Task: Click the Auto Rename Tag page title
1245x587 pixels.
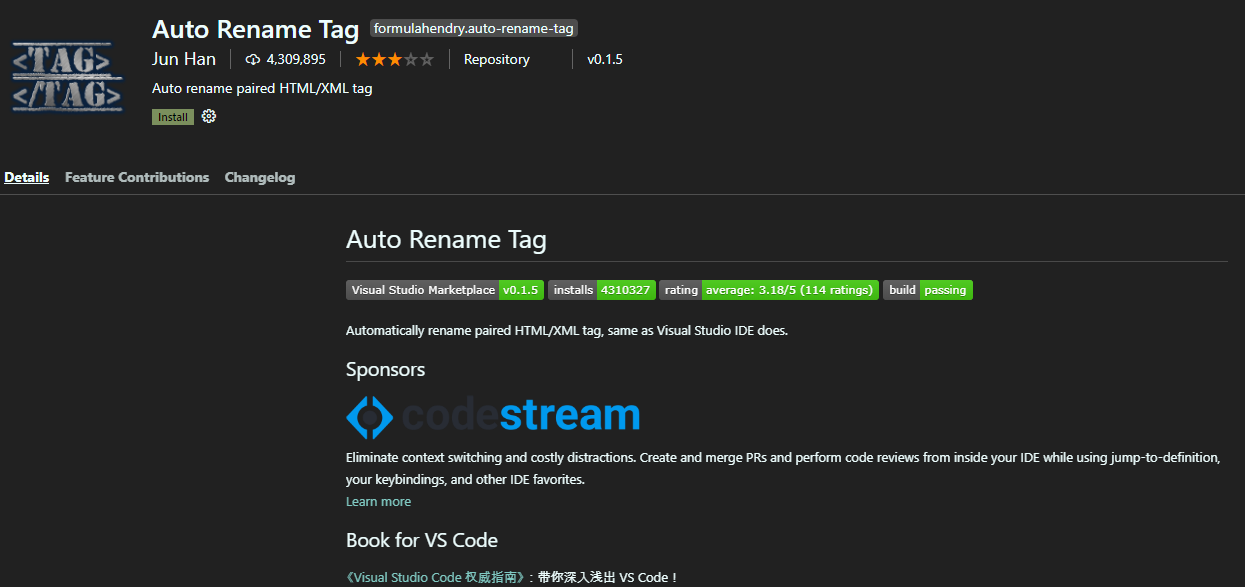Action: (255, 29)
